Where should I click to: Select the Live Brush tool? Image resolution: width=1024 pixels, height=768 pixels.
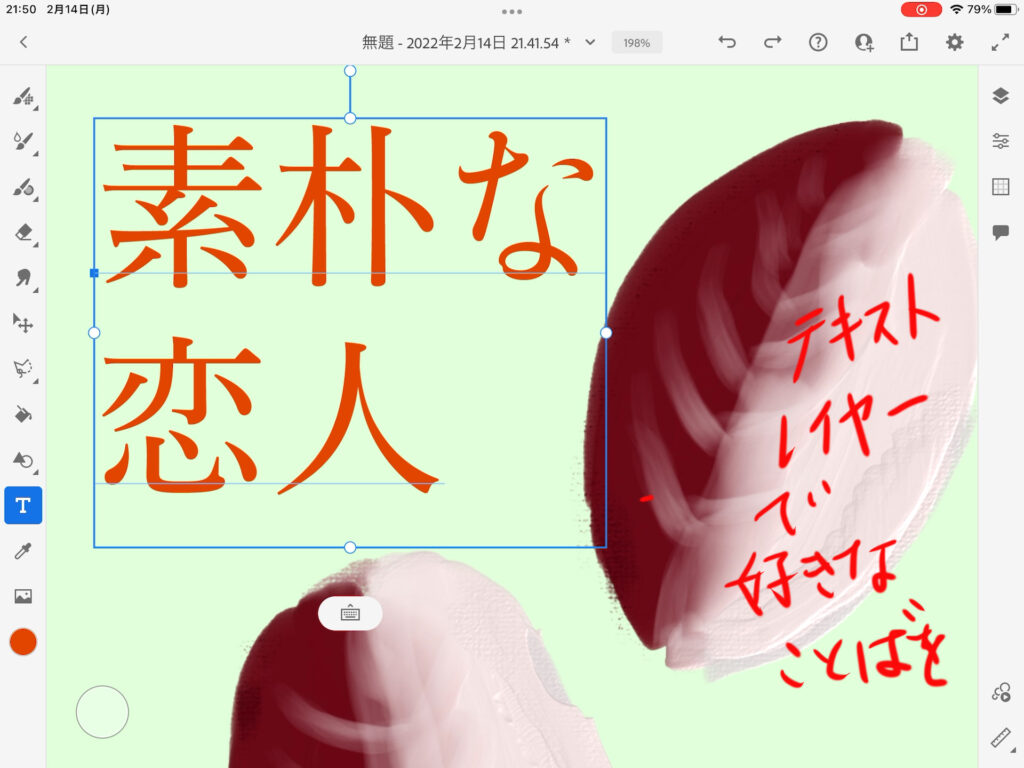[23, 142]
